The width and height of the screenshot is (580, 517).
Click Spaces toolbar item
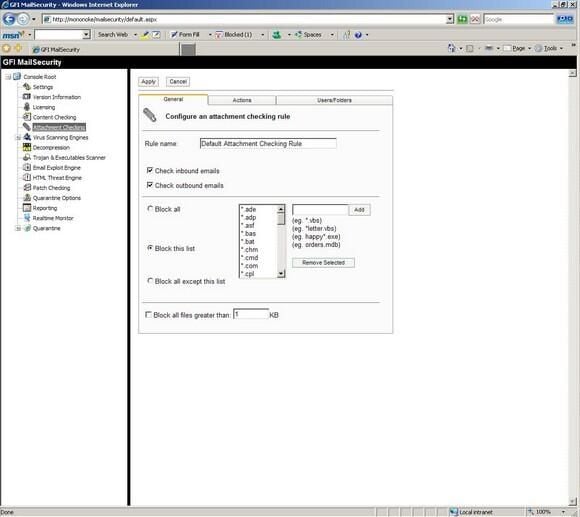[308, 35]
